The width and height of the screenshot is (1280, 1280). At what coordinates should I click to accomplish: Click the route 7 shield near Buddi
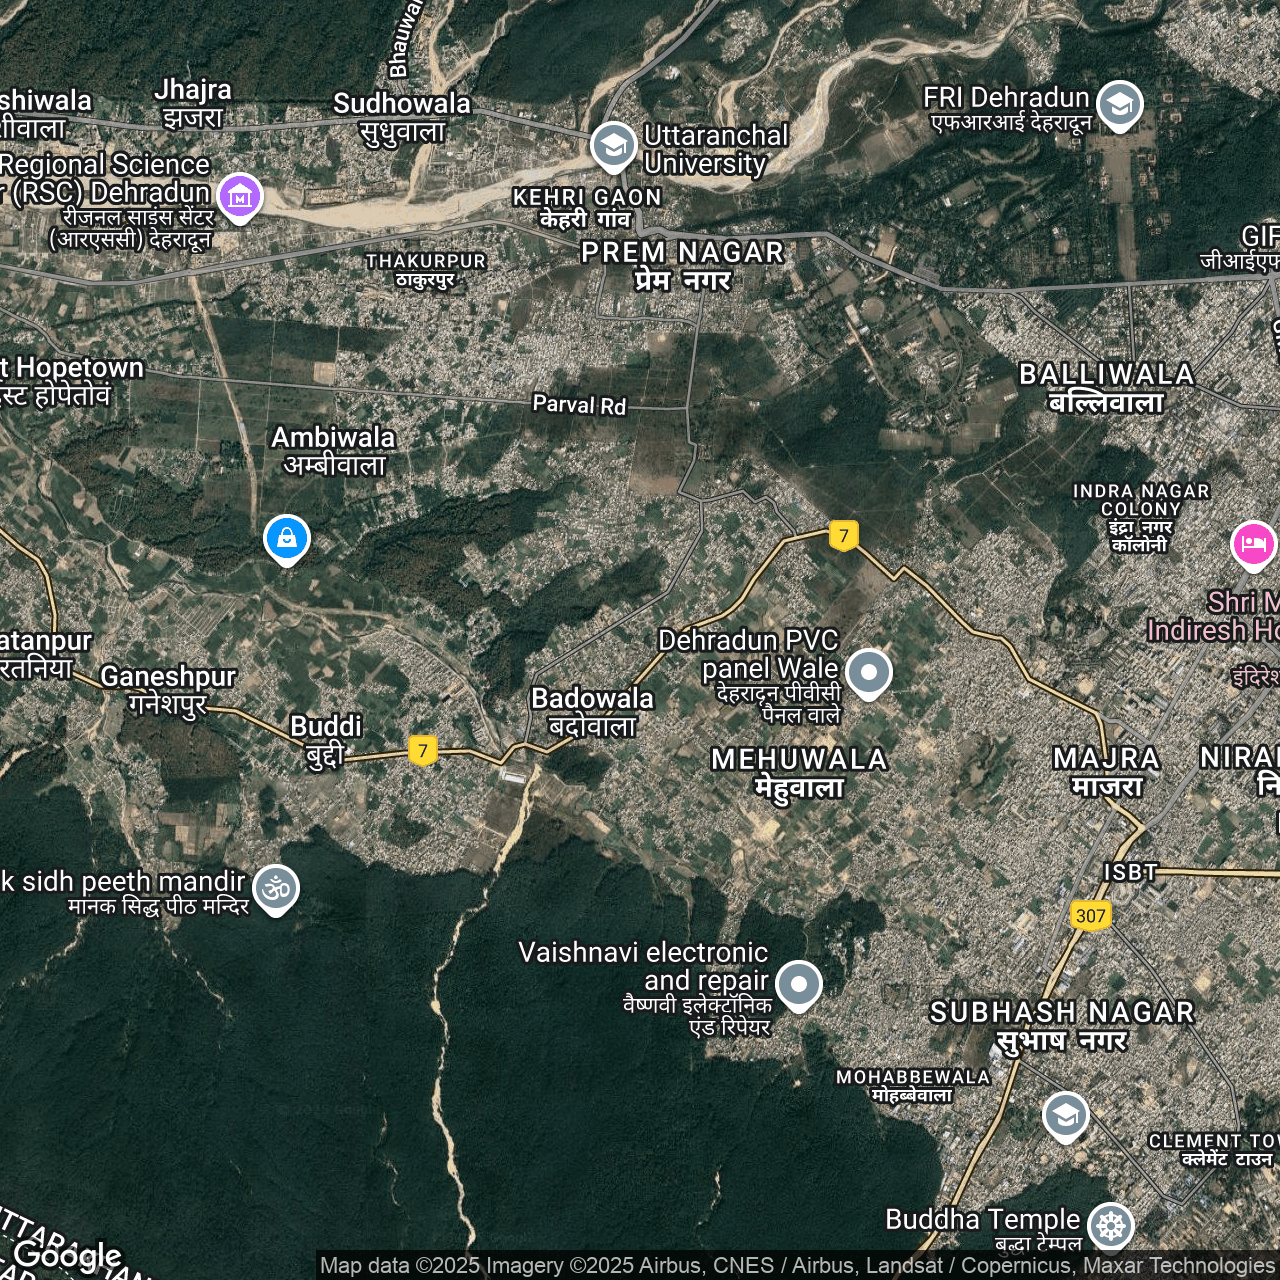click(x=423, y=750)
